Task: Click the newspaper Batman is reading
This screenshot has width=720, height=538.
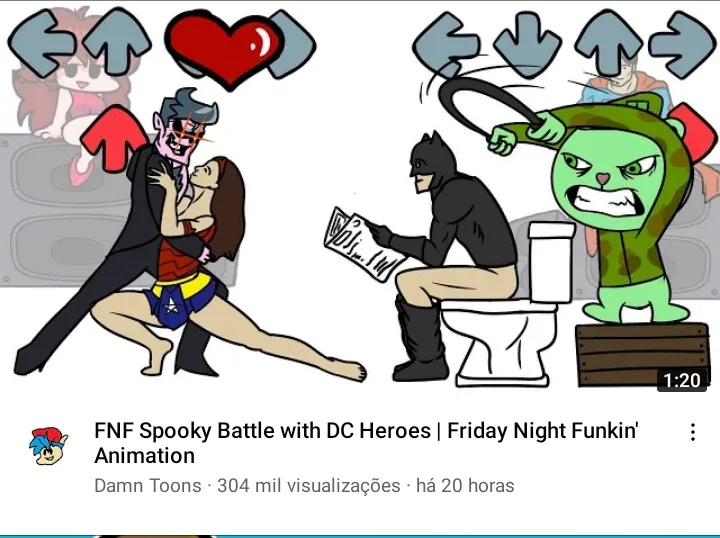Action: [x=363, y=244]
